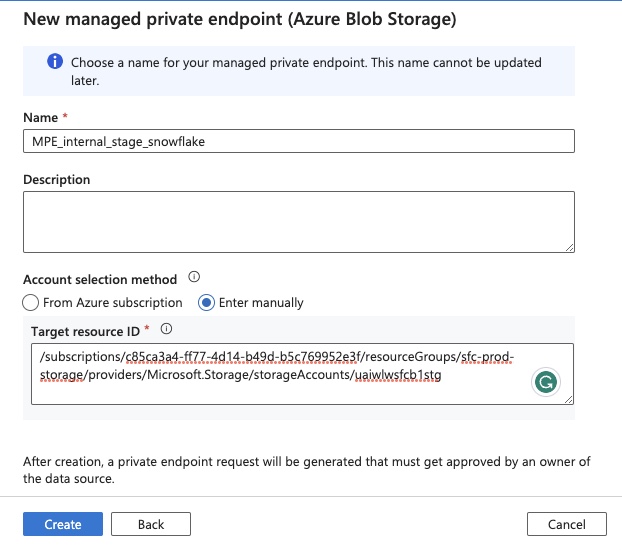Click the Account selection method label
Screen dimensions: 622x550
pos(100,279)
